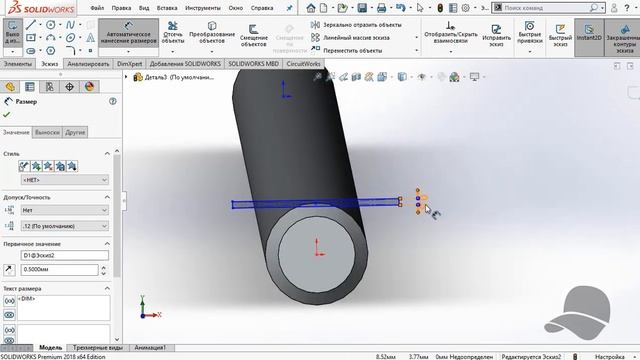Click Repair Sketch (Исправить эскиз)
Image resolution: width=640 pixels, height=360 pixels.
[x=496, y=35]
